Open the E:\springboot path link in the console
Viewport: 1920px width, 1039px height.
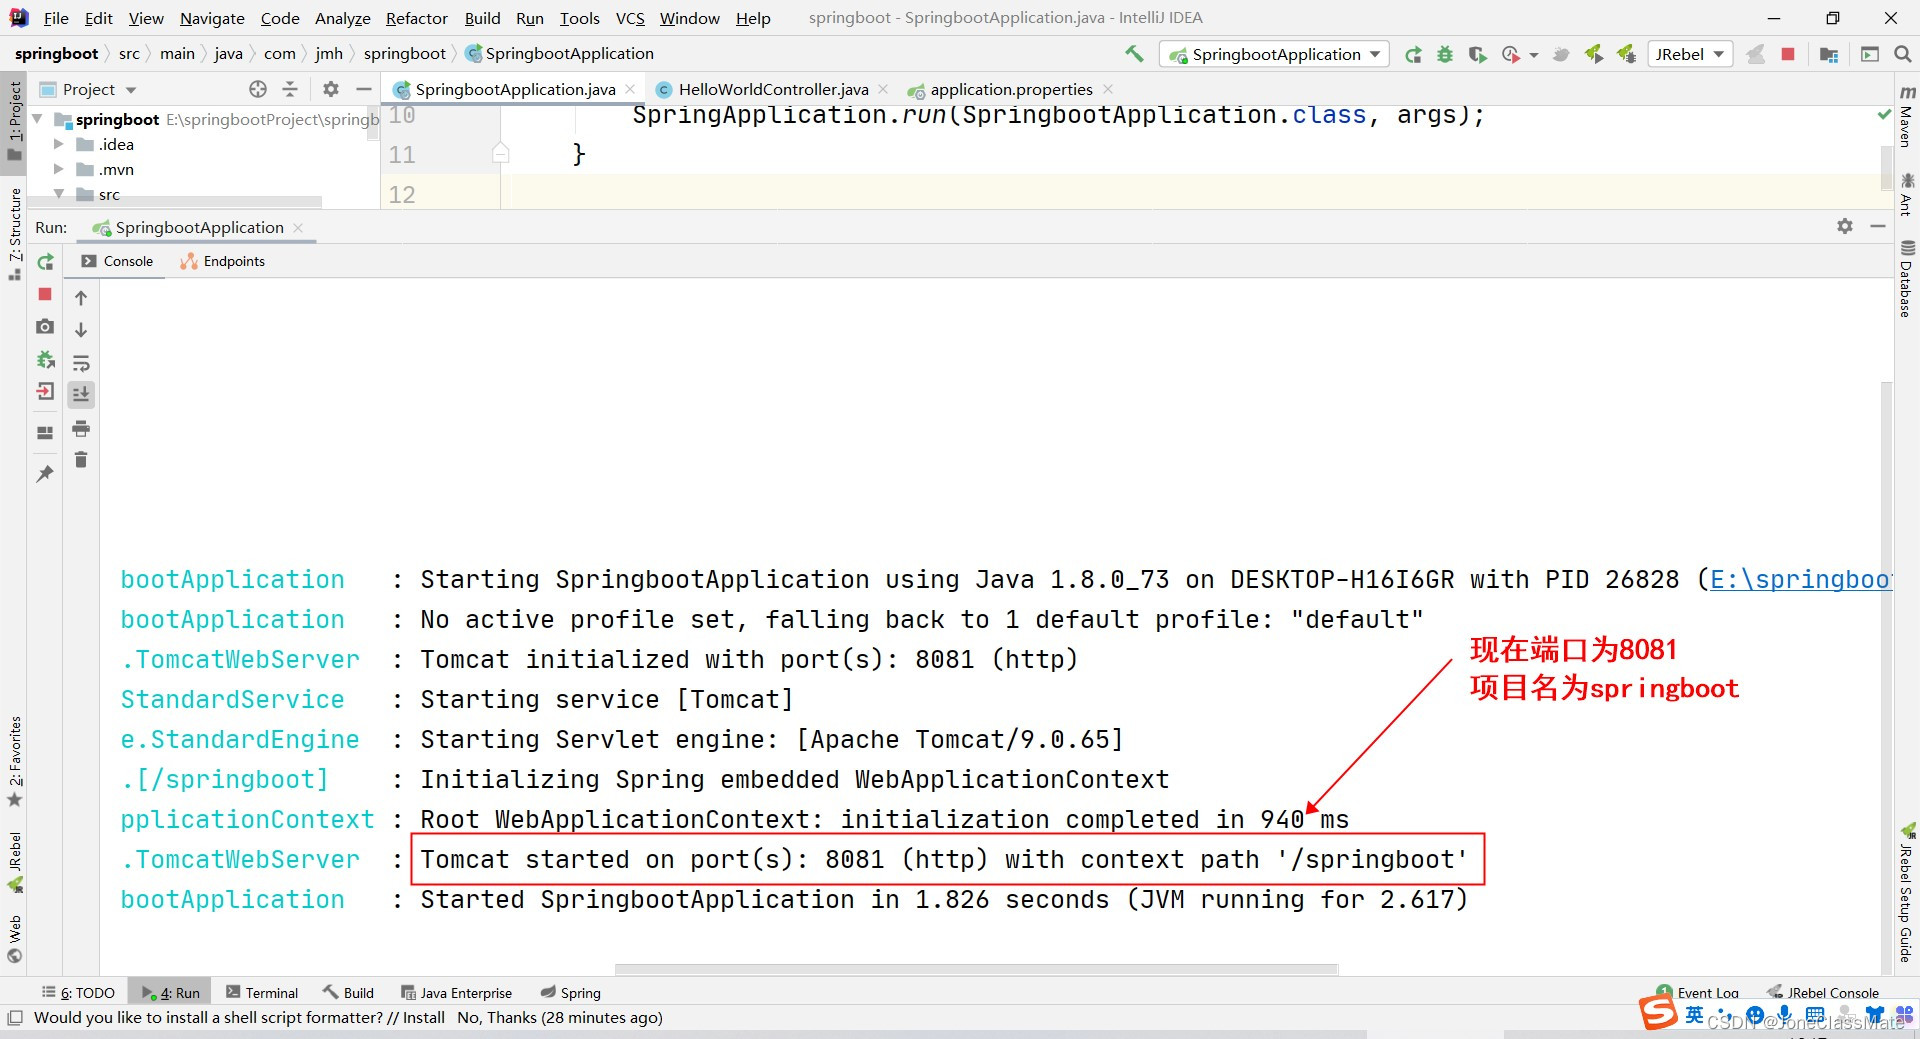click(x=1800, y=580)
